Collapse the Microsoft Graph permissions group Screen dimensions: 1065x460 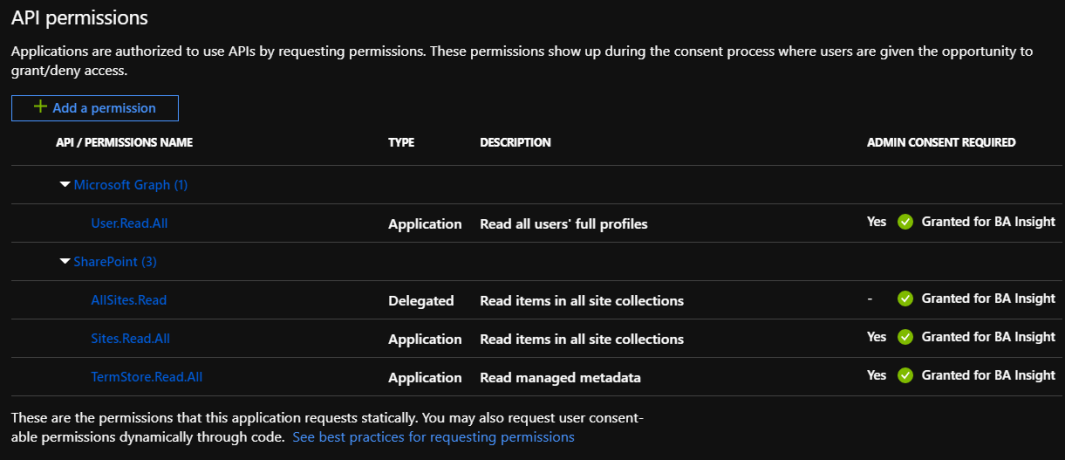pos(65,185)
